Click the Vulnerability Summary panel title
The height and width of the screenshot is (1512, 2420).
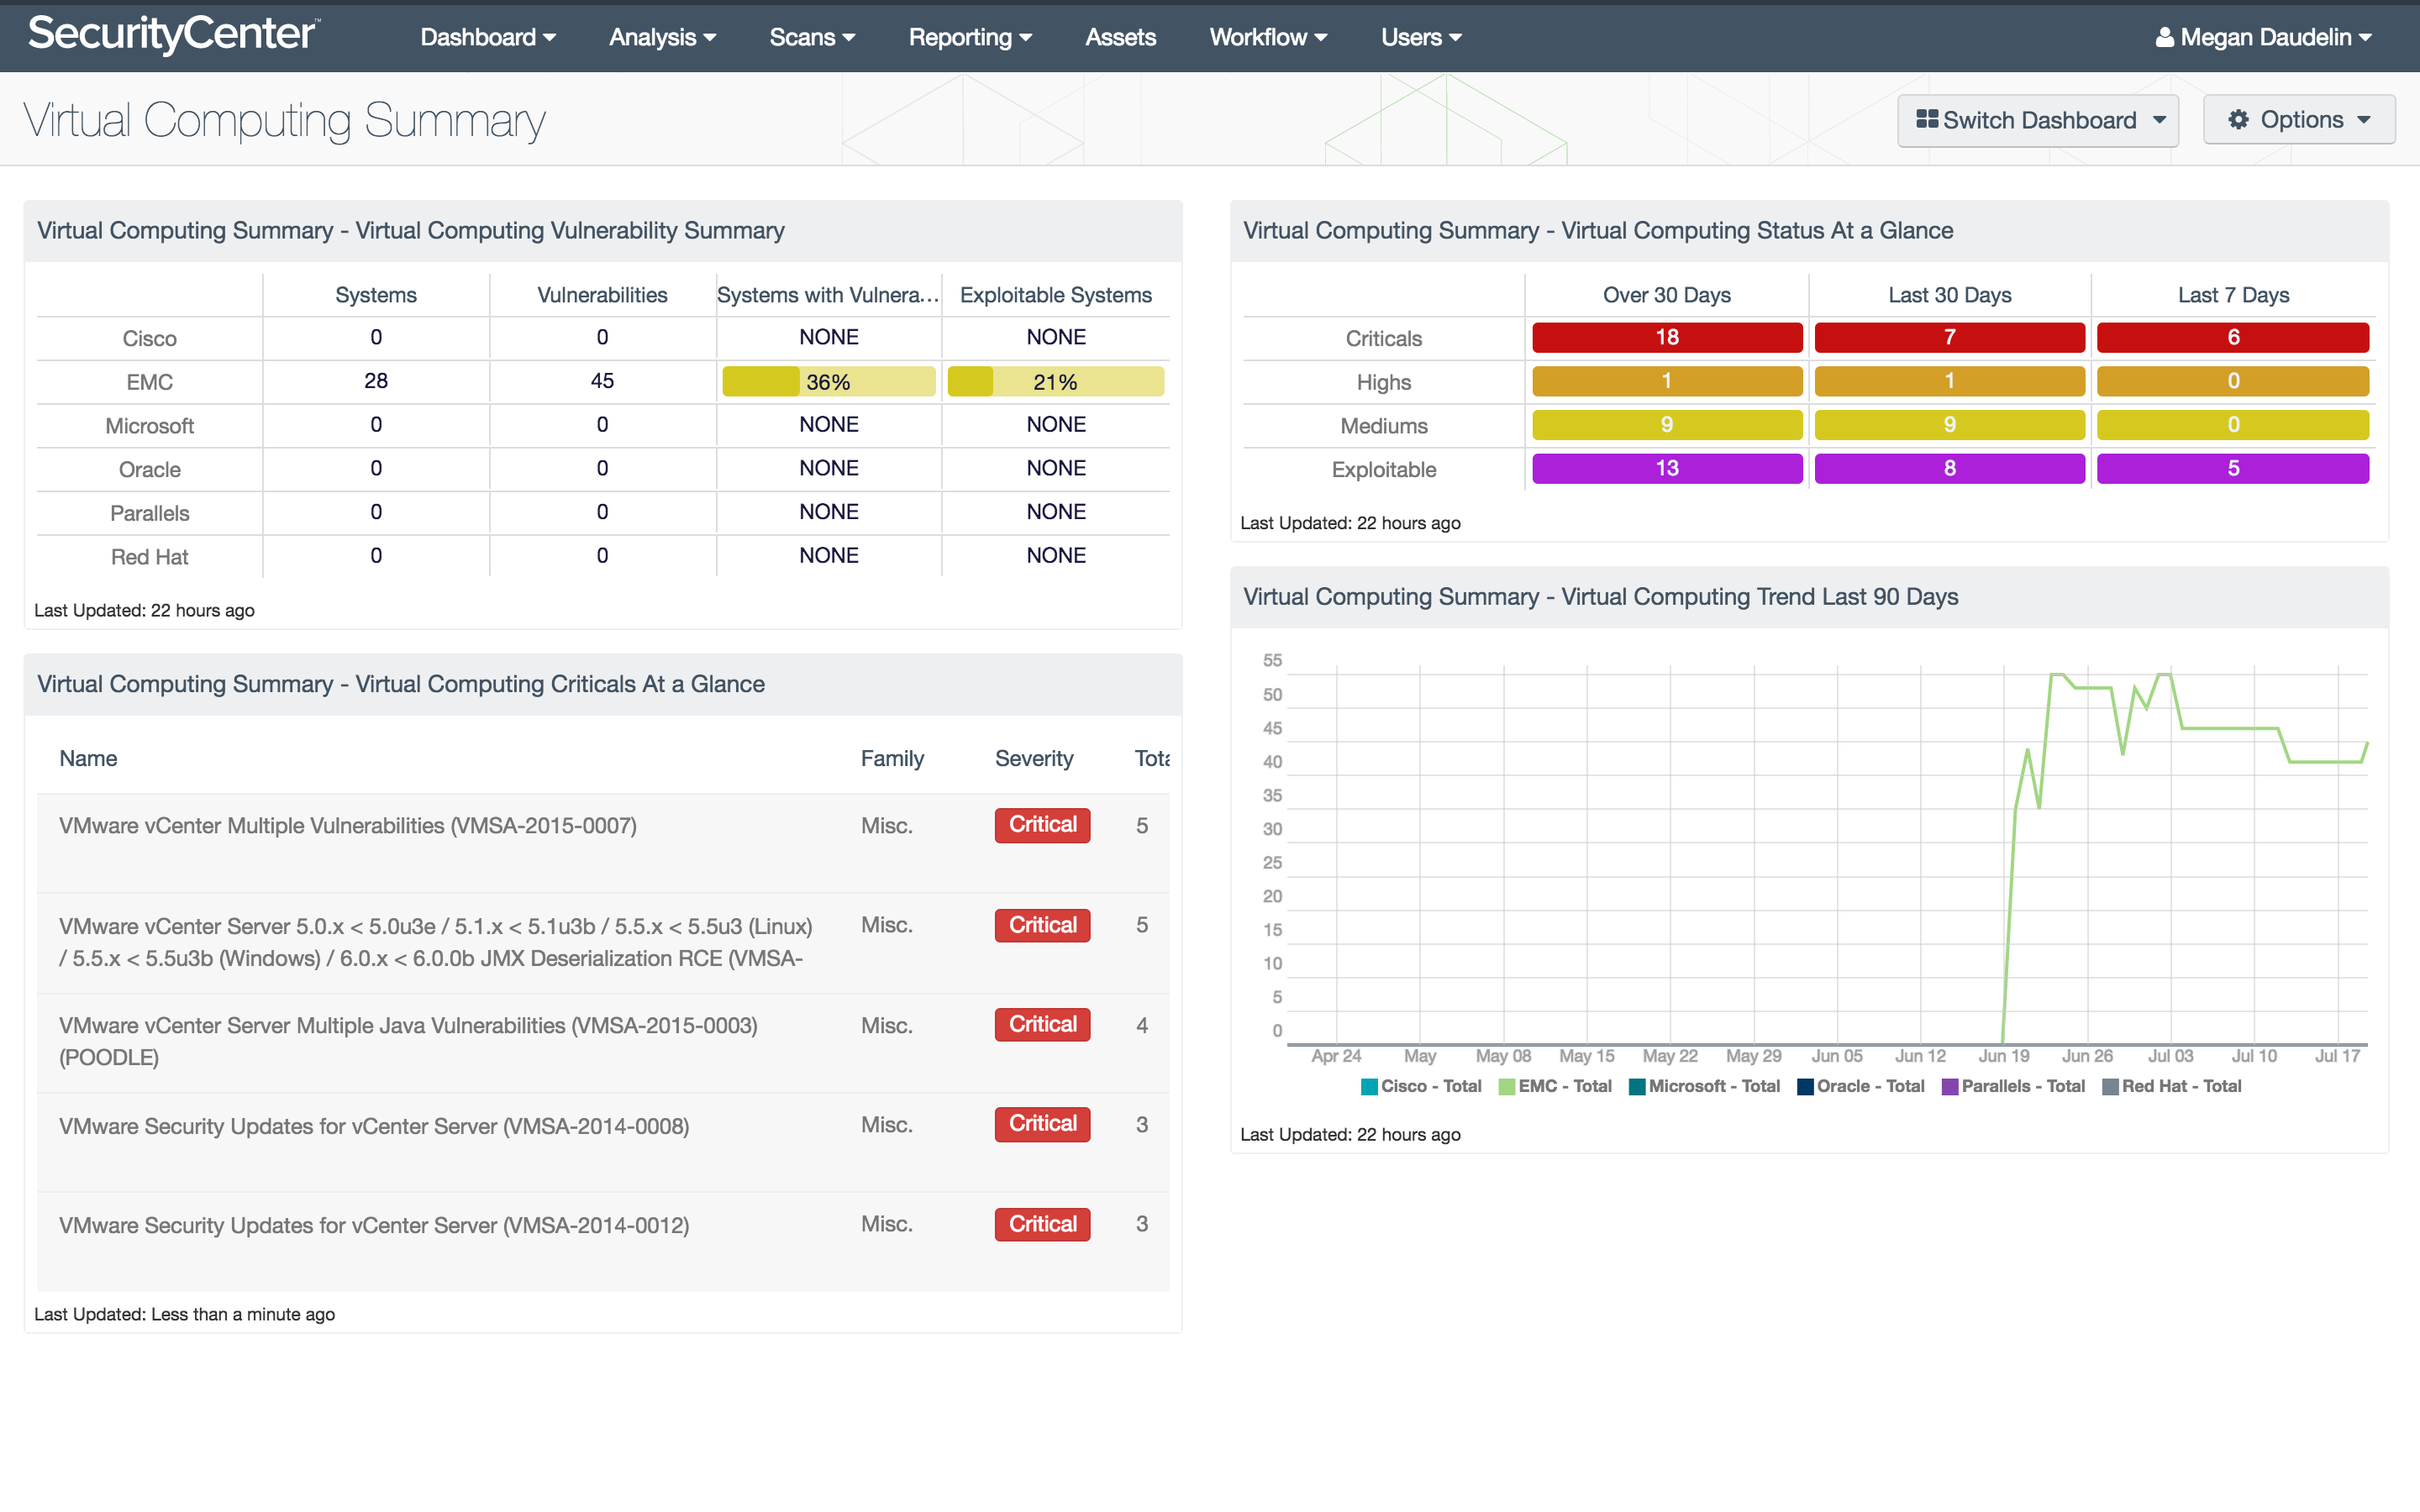[x=411, y=231]
